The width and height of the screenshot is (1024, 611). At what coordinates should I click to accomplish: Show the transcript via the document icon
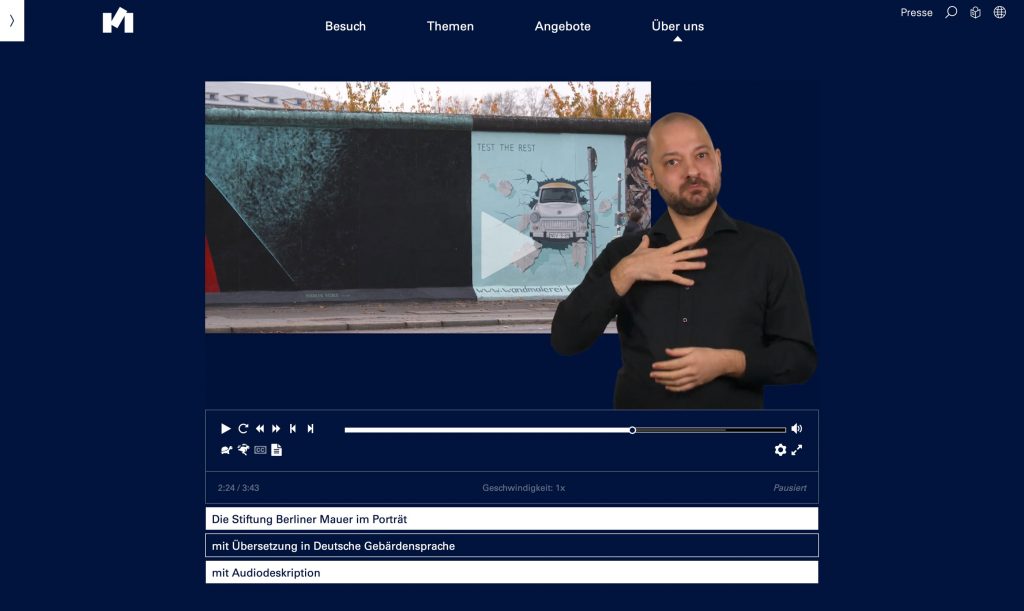[x=277, y=450]
